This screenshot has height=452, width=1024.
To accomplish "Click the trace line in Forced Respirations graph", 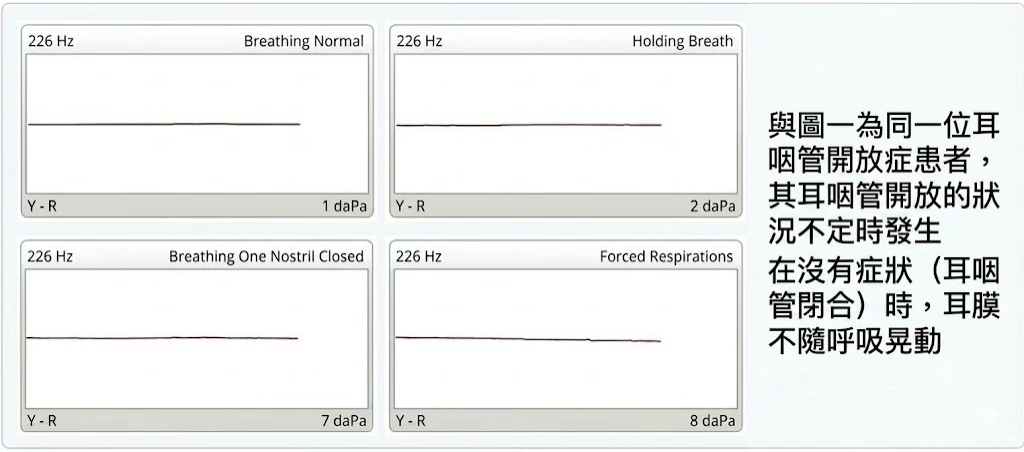I will 528,339.
